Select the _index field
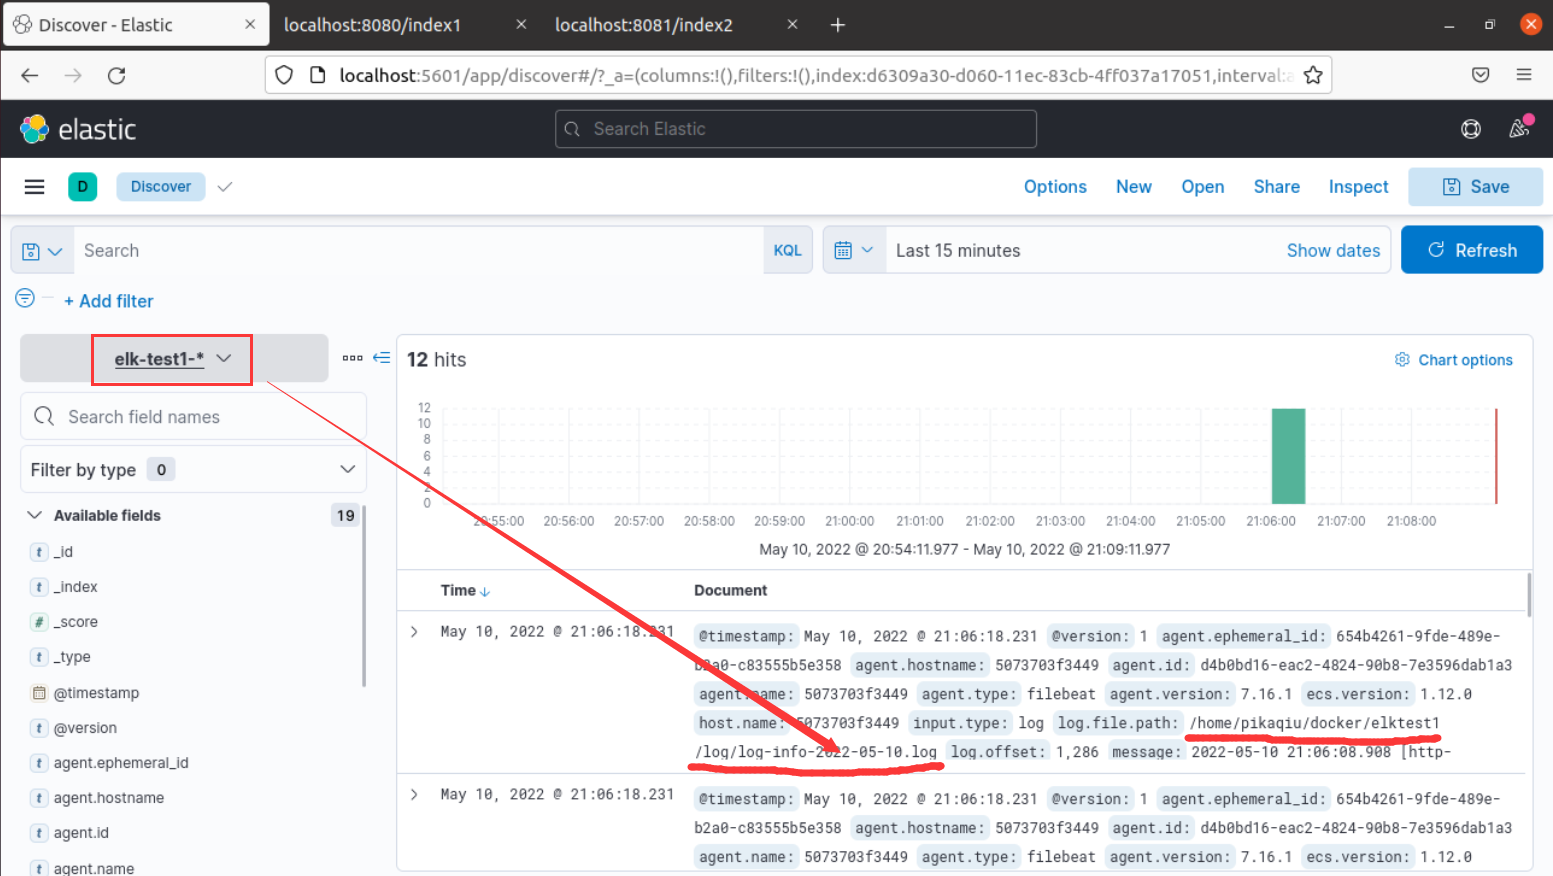1553x876 pixels. click(x=75, y=587)
